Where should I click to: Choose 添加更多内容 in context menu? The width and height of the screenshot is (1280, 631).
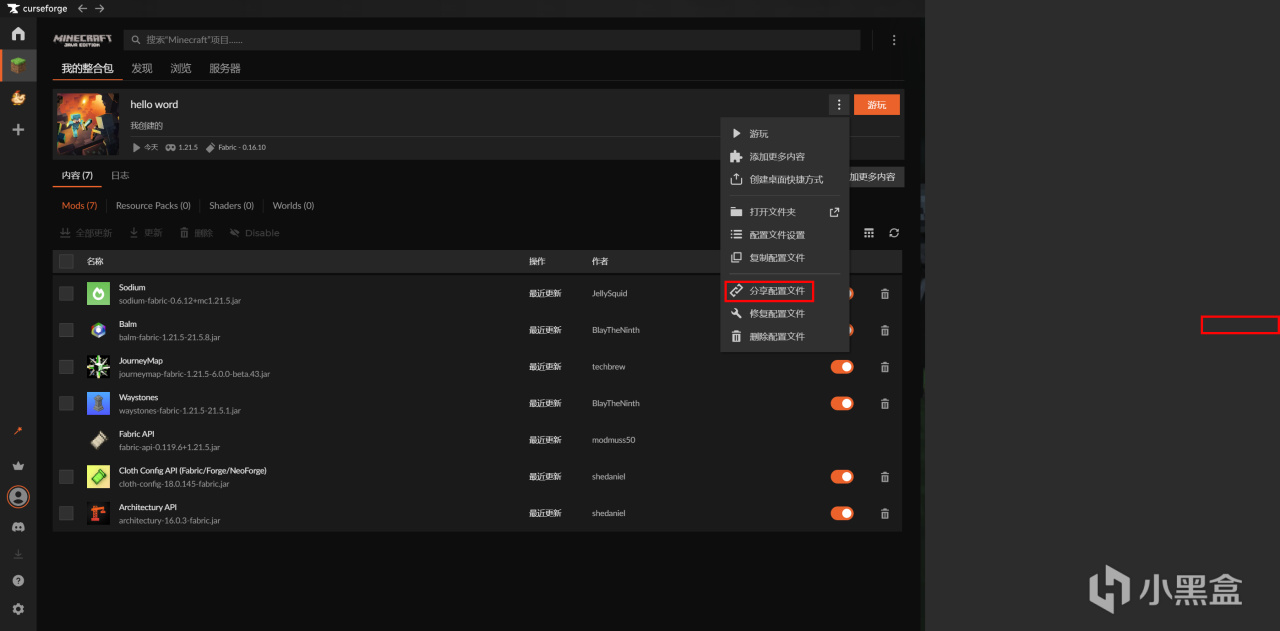785,157
